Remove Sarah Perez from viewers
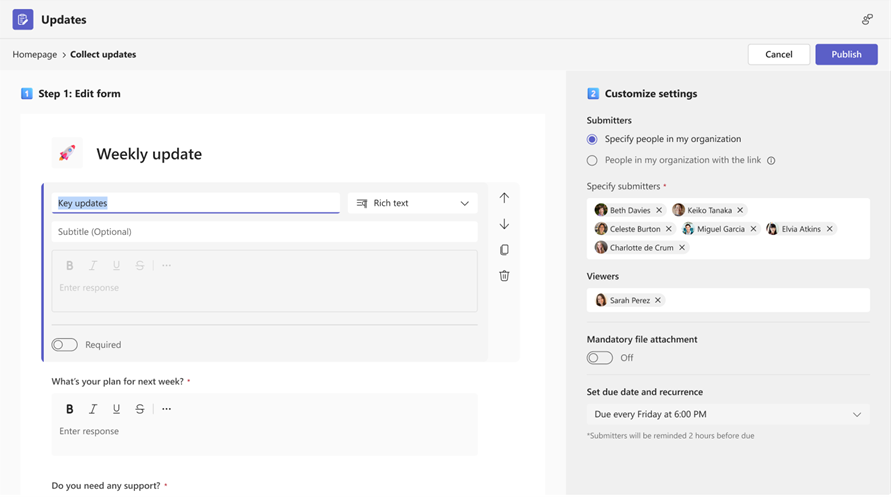Screen dimensions: 891x497 click(x=658, y=300)
